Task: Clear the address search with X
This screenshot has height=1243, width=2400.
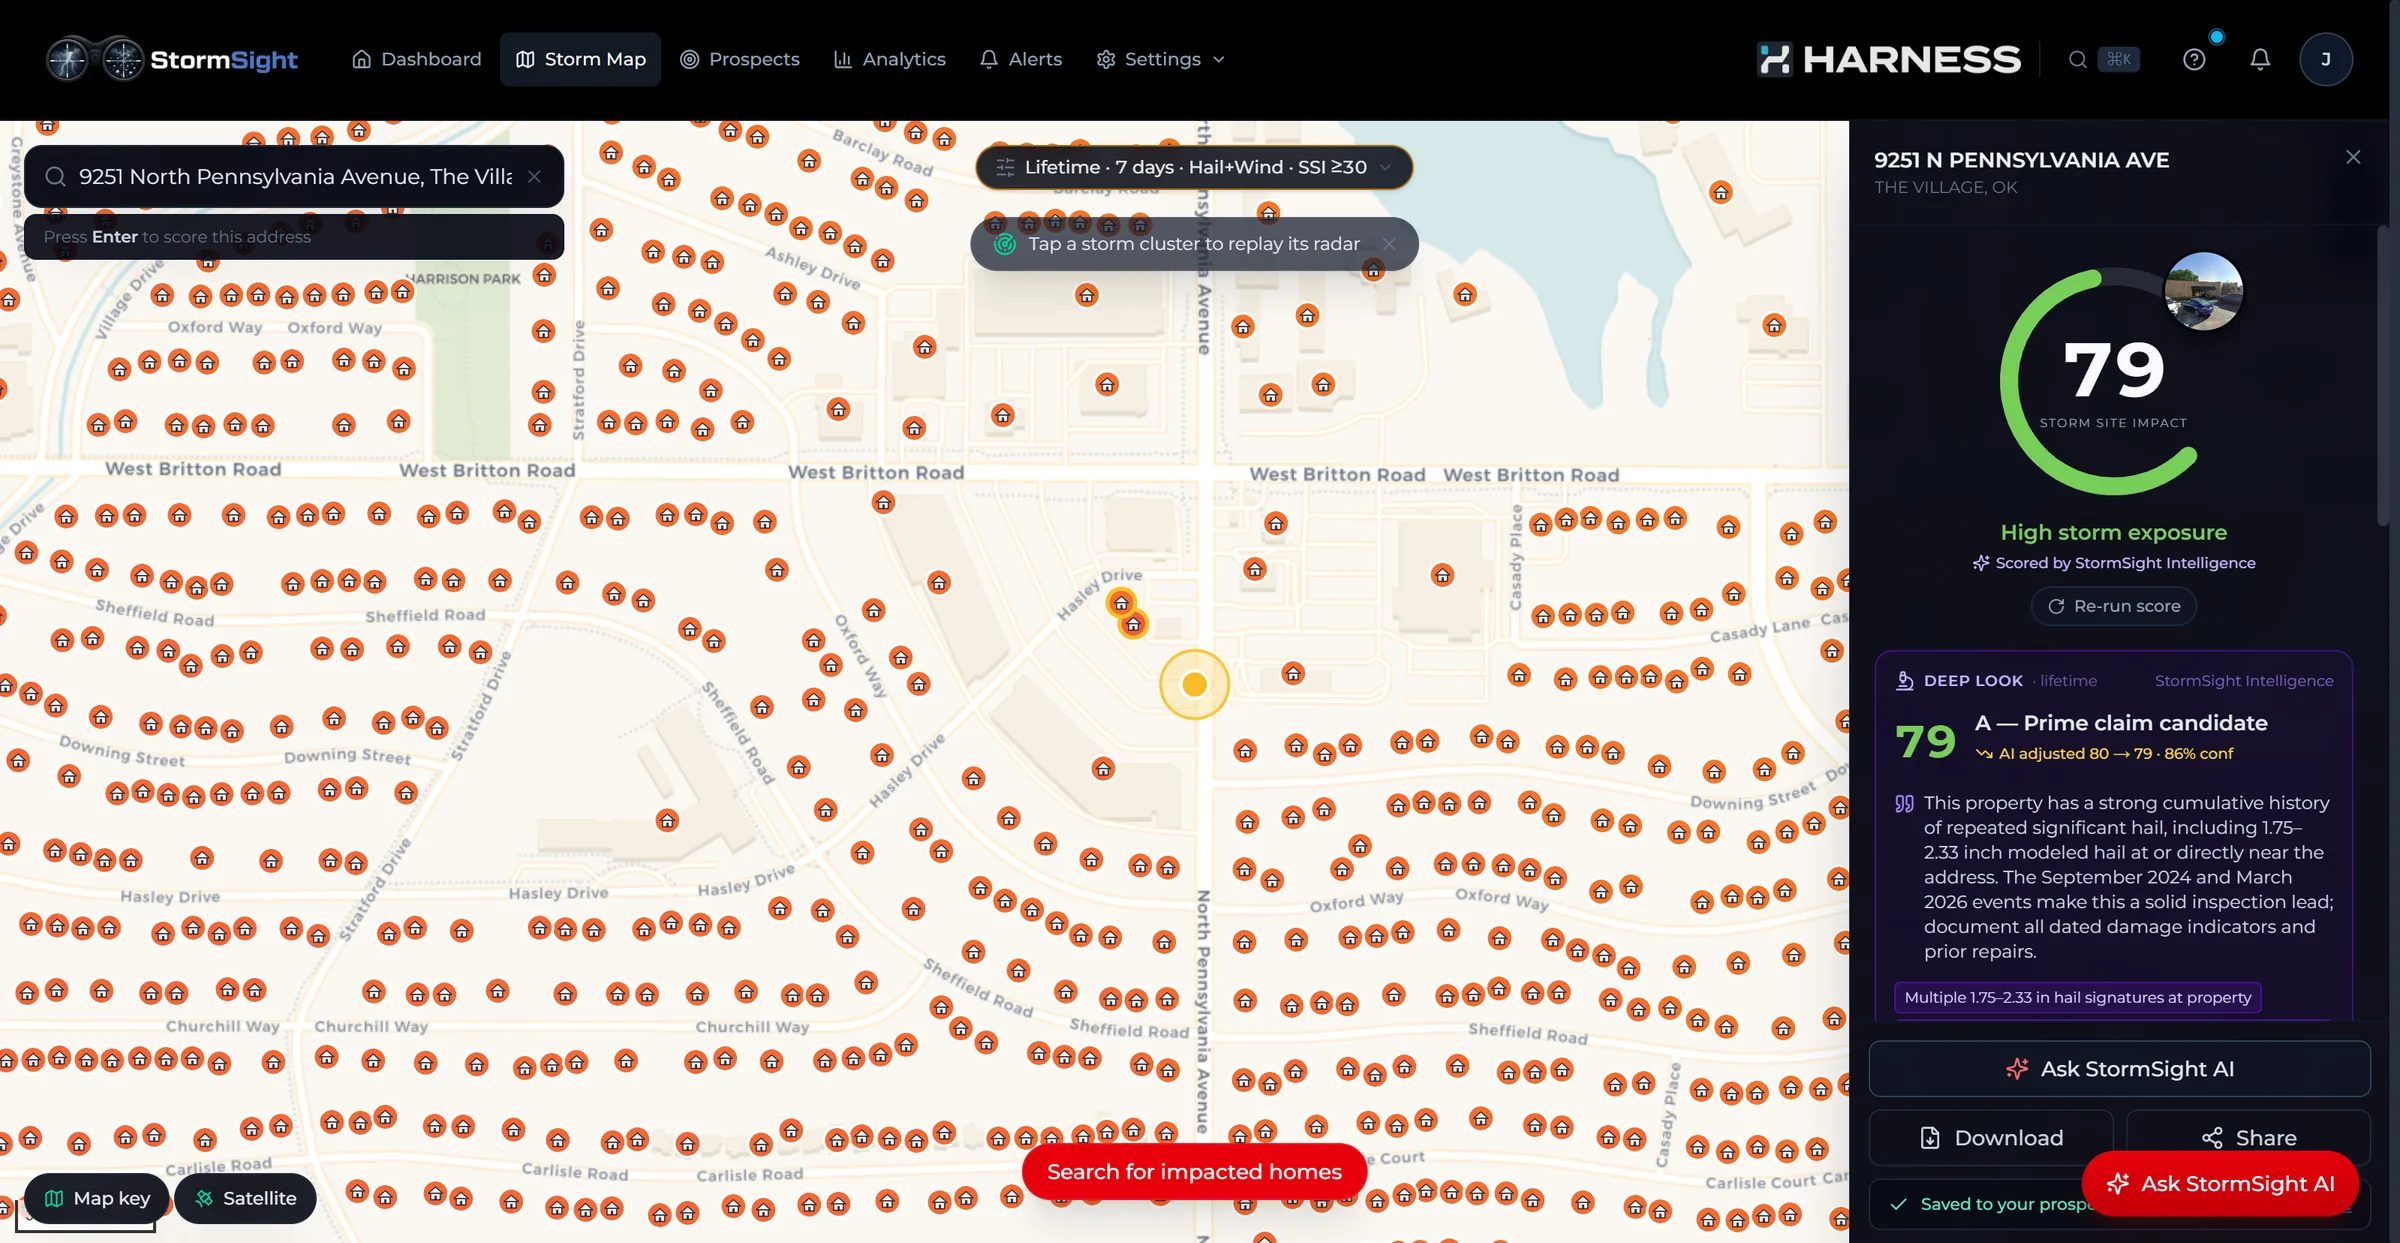Action: 535,176
